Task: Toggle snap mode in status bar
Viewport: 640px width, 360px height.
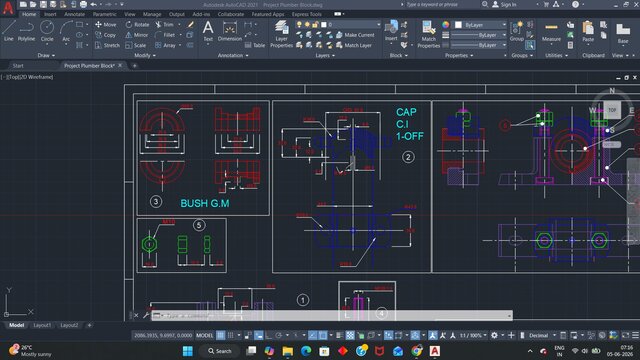Action: point(231,335)
